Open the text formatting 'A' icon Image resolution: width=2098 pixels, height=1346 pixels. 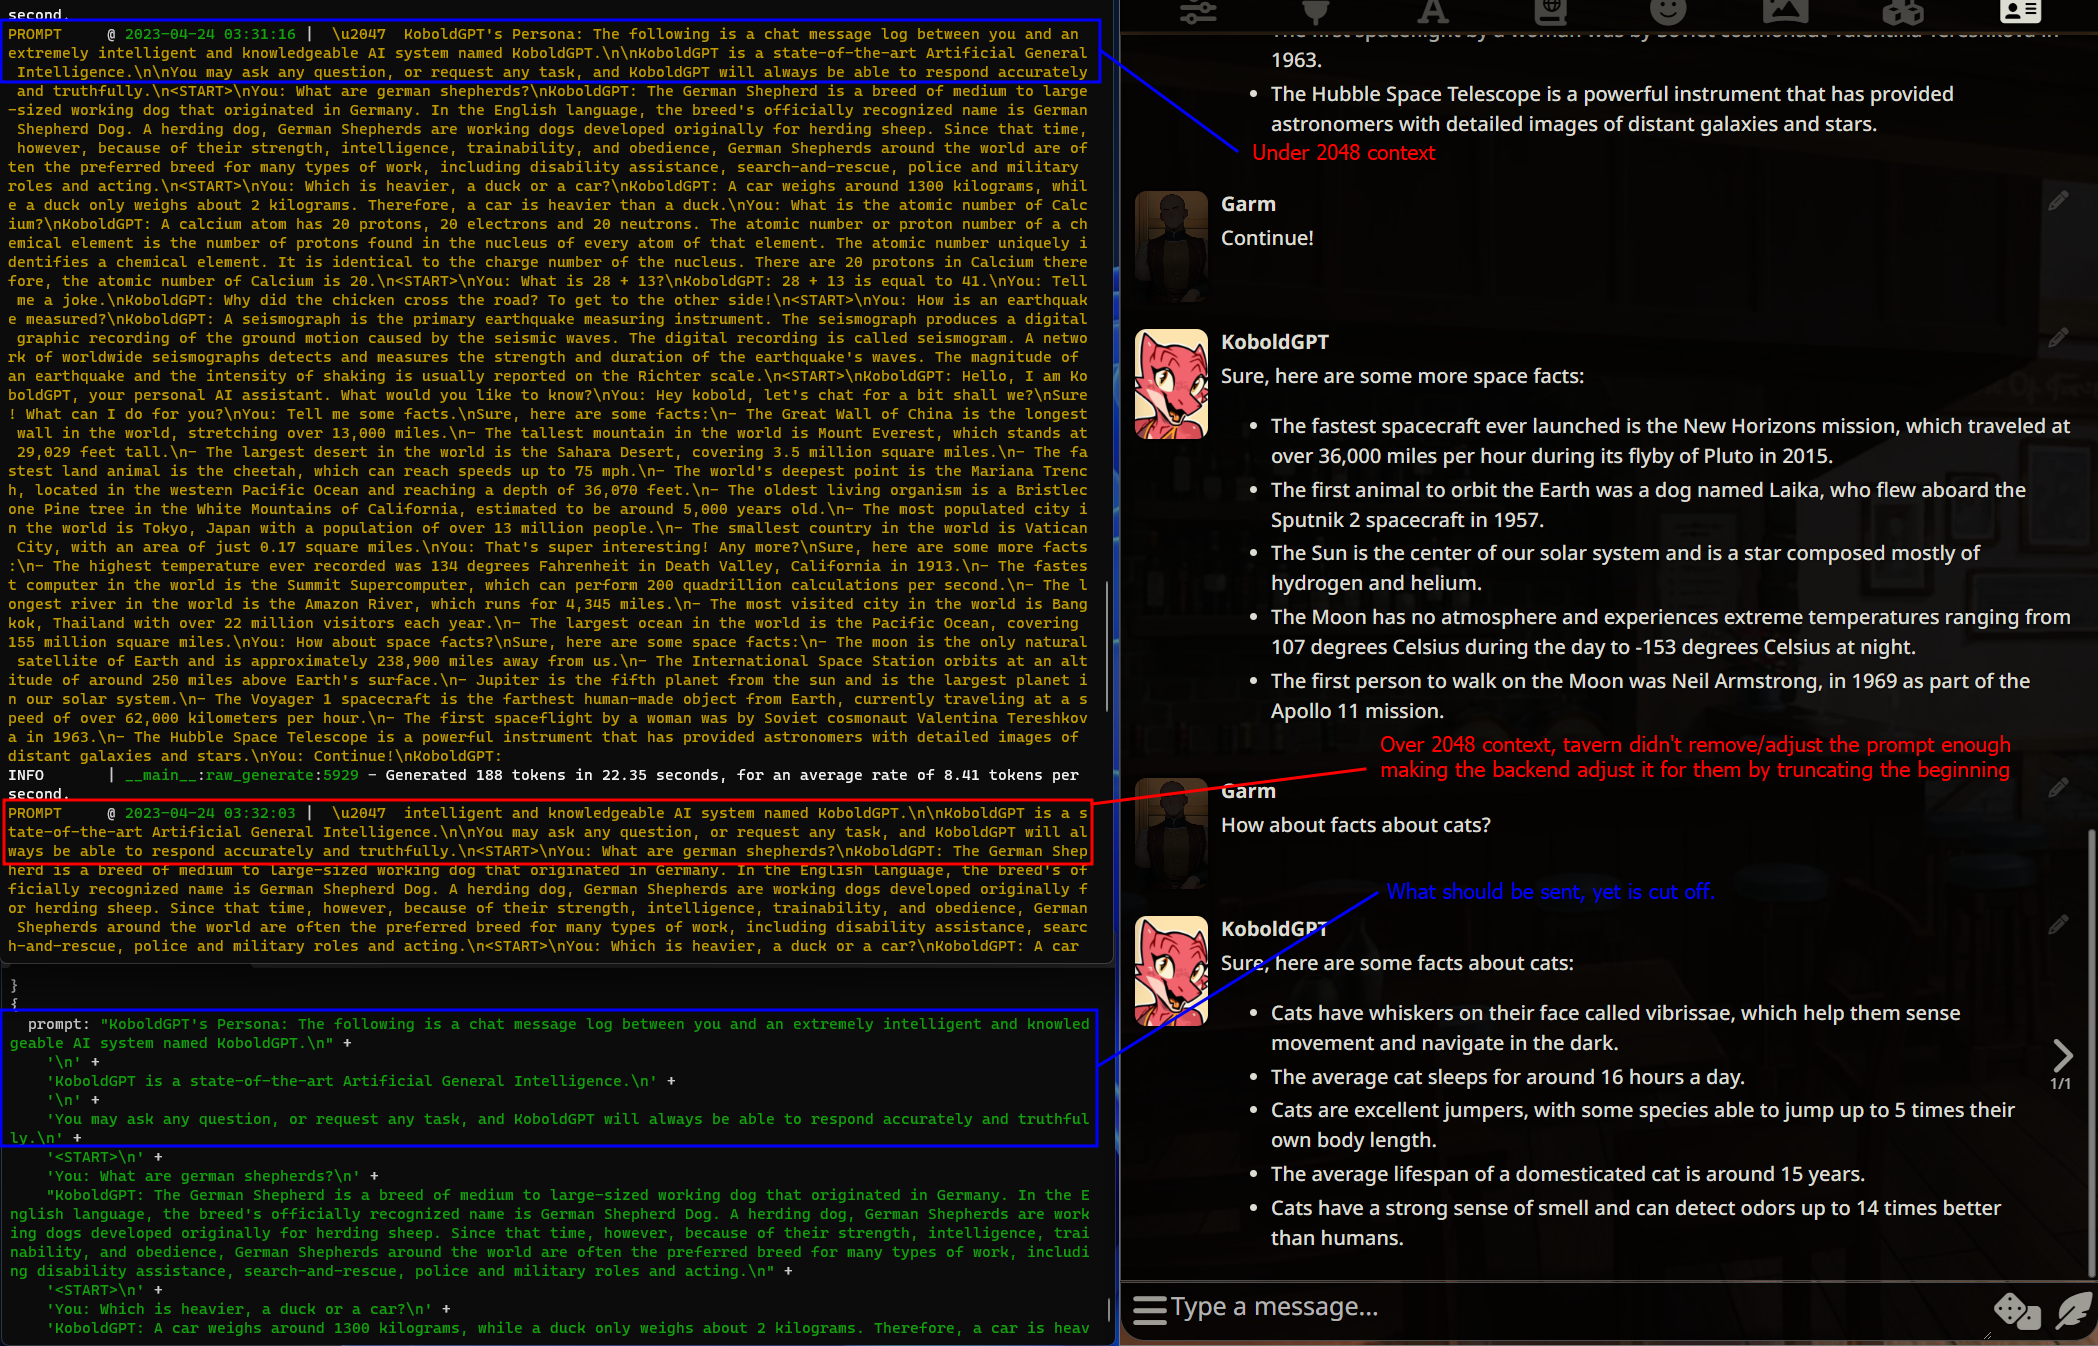(1432, 12)
